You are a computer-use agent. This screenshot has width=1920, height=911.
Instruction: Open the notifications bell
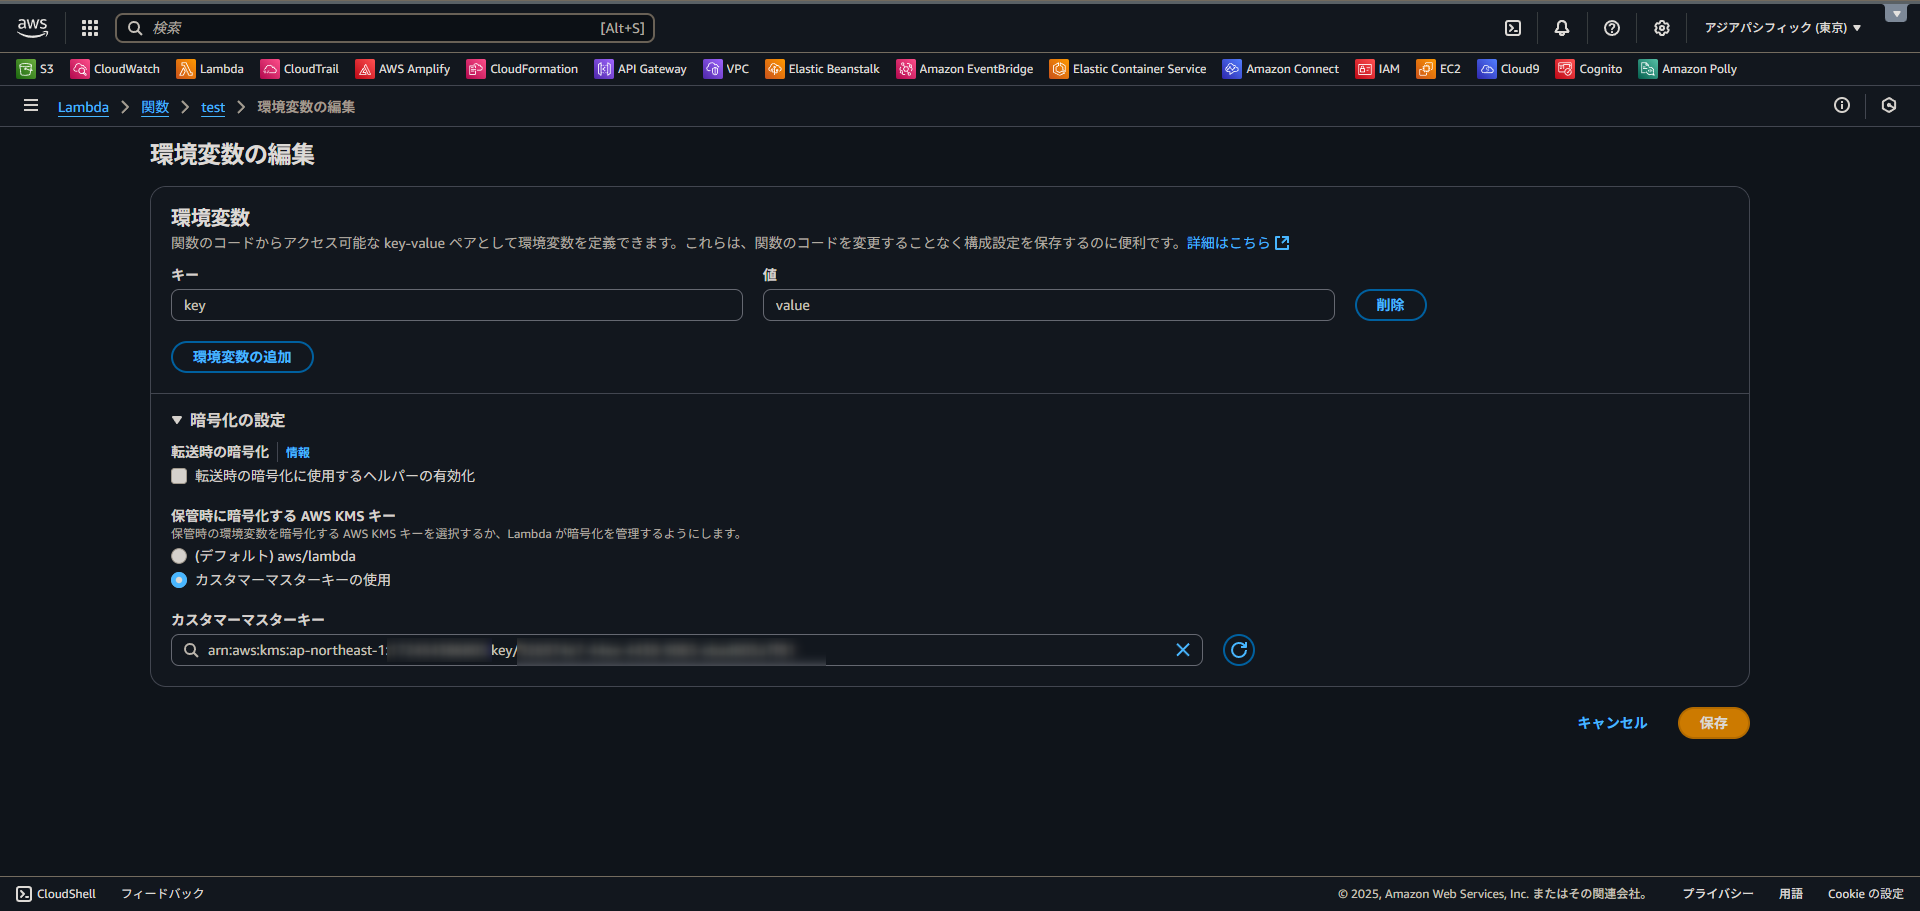click(1562, 28)
